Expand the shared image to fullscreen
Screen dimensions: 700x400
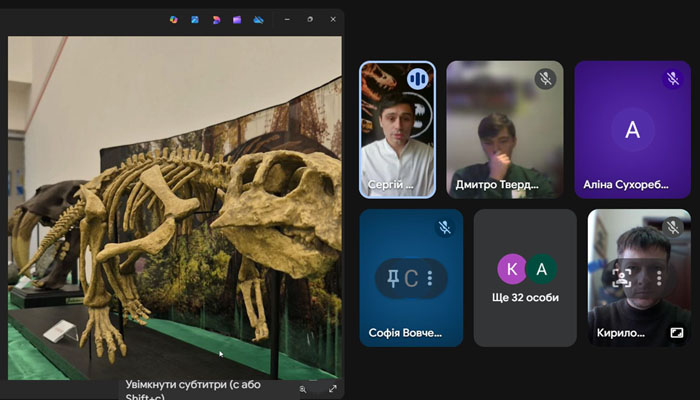[x=333, y=389]
